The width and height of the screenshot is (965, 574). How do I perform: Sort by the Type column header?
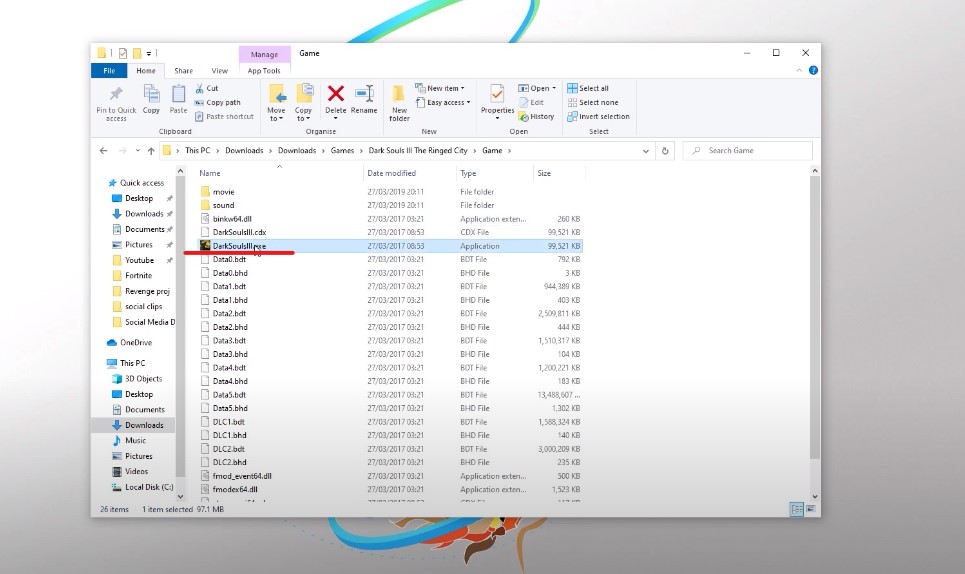click(468, 173)
